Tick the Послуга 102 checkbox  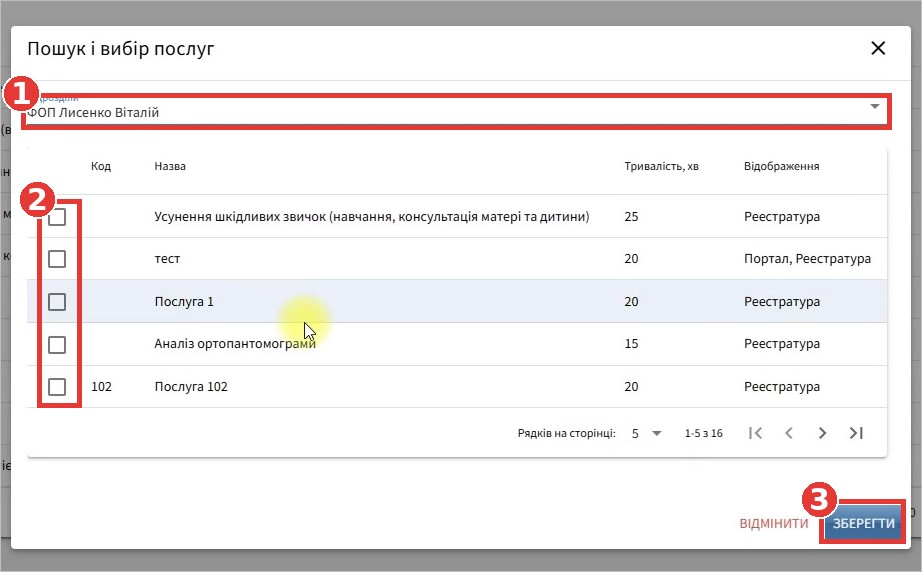tap(57, 387)
